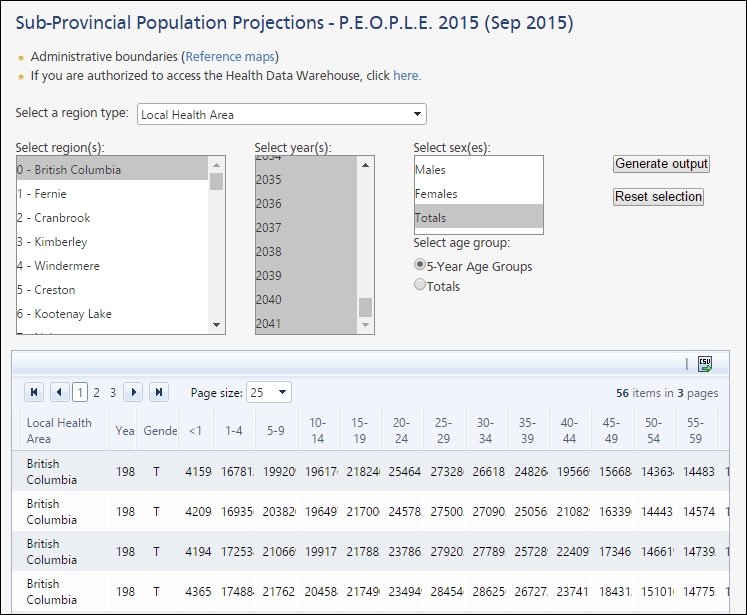Select '1 - Fernie' region
The width and height of the screenshot is (747, 615).
coord(112,193)
